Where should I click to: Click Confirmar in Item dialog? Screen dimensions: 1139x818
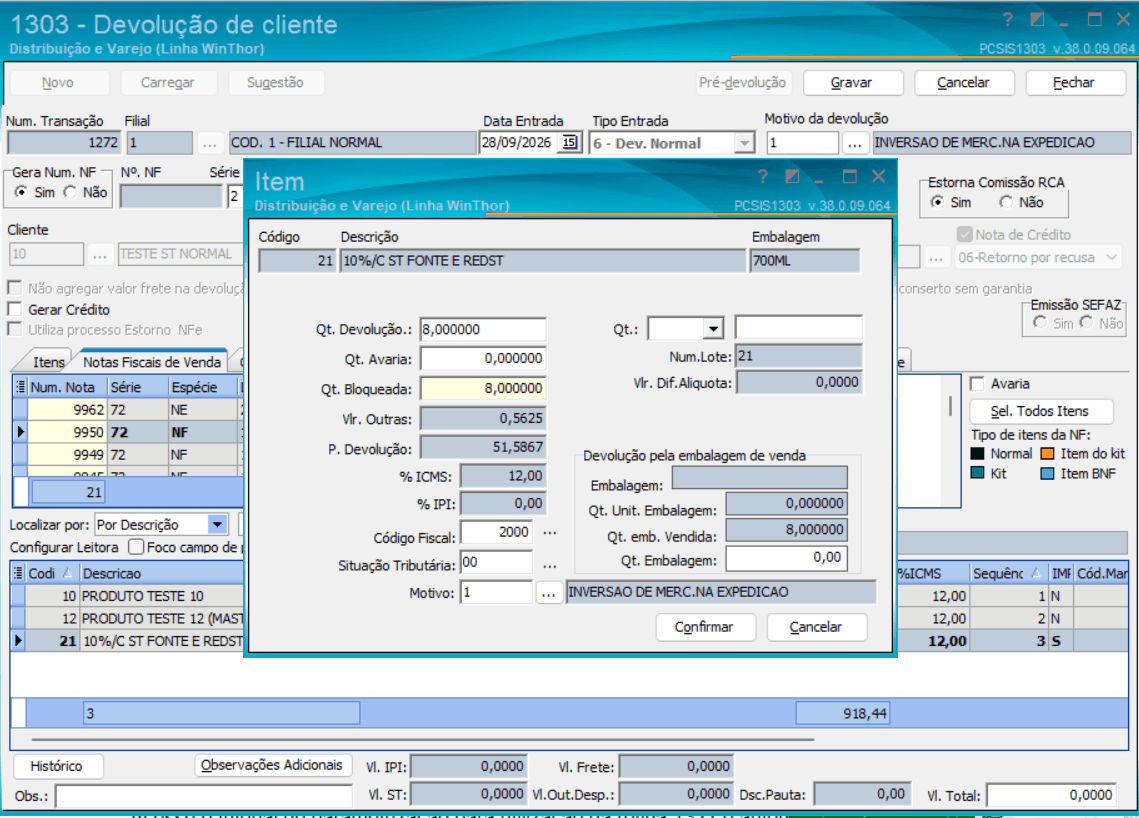pos(705,627)
